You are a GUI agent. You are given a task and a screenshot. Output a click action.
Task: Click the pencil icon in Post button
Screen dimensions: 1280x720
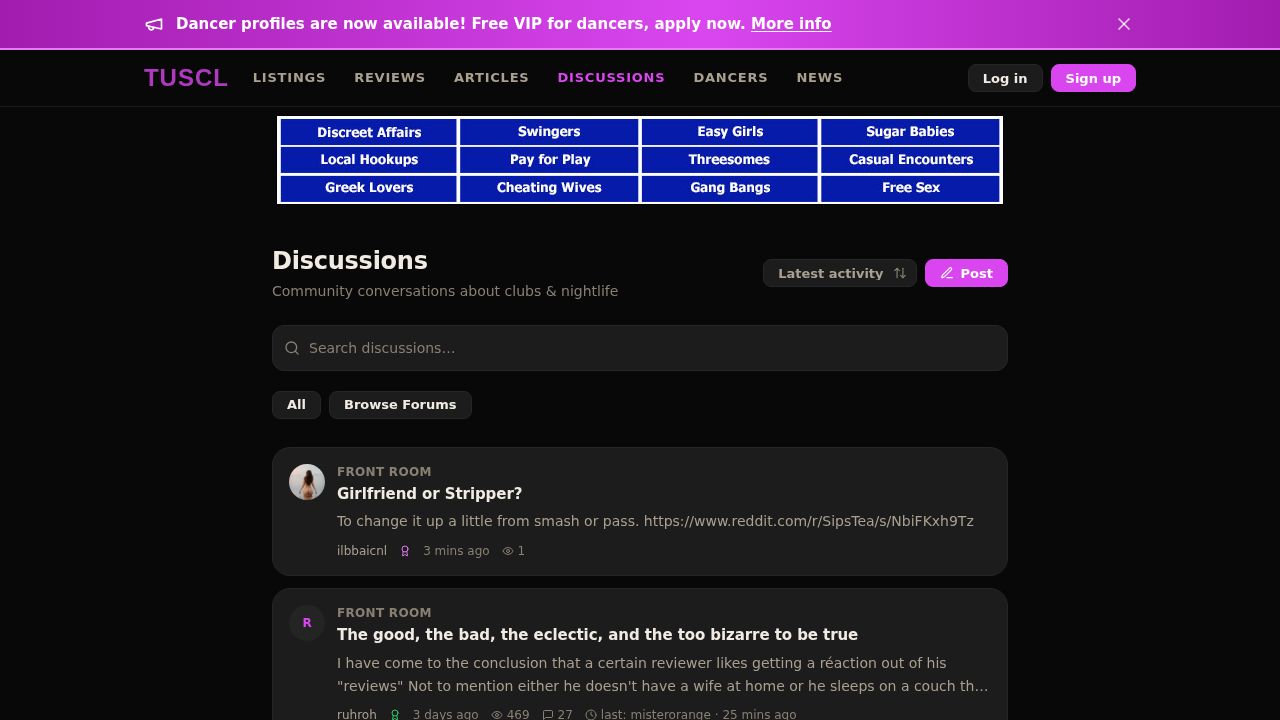947,273
